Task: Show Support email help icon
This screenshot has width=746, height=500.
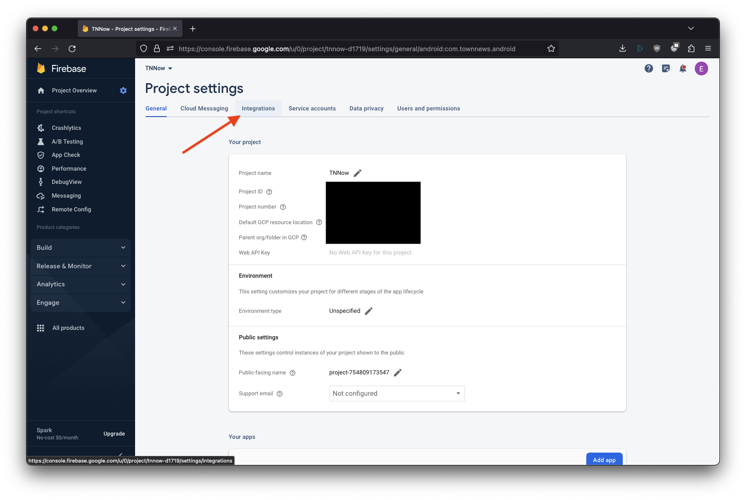Action: pyautogui.click(x=280, y=394)
